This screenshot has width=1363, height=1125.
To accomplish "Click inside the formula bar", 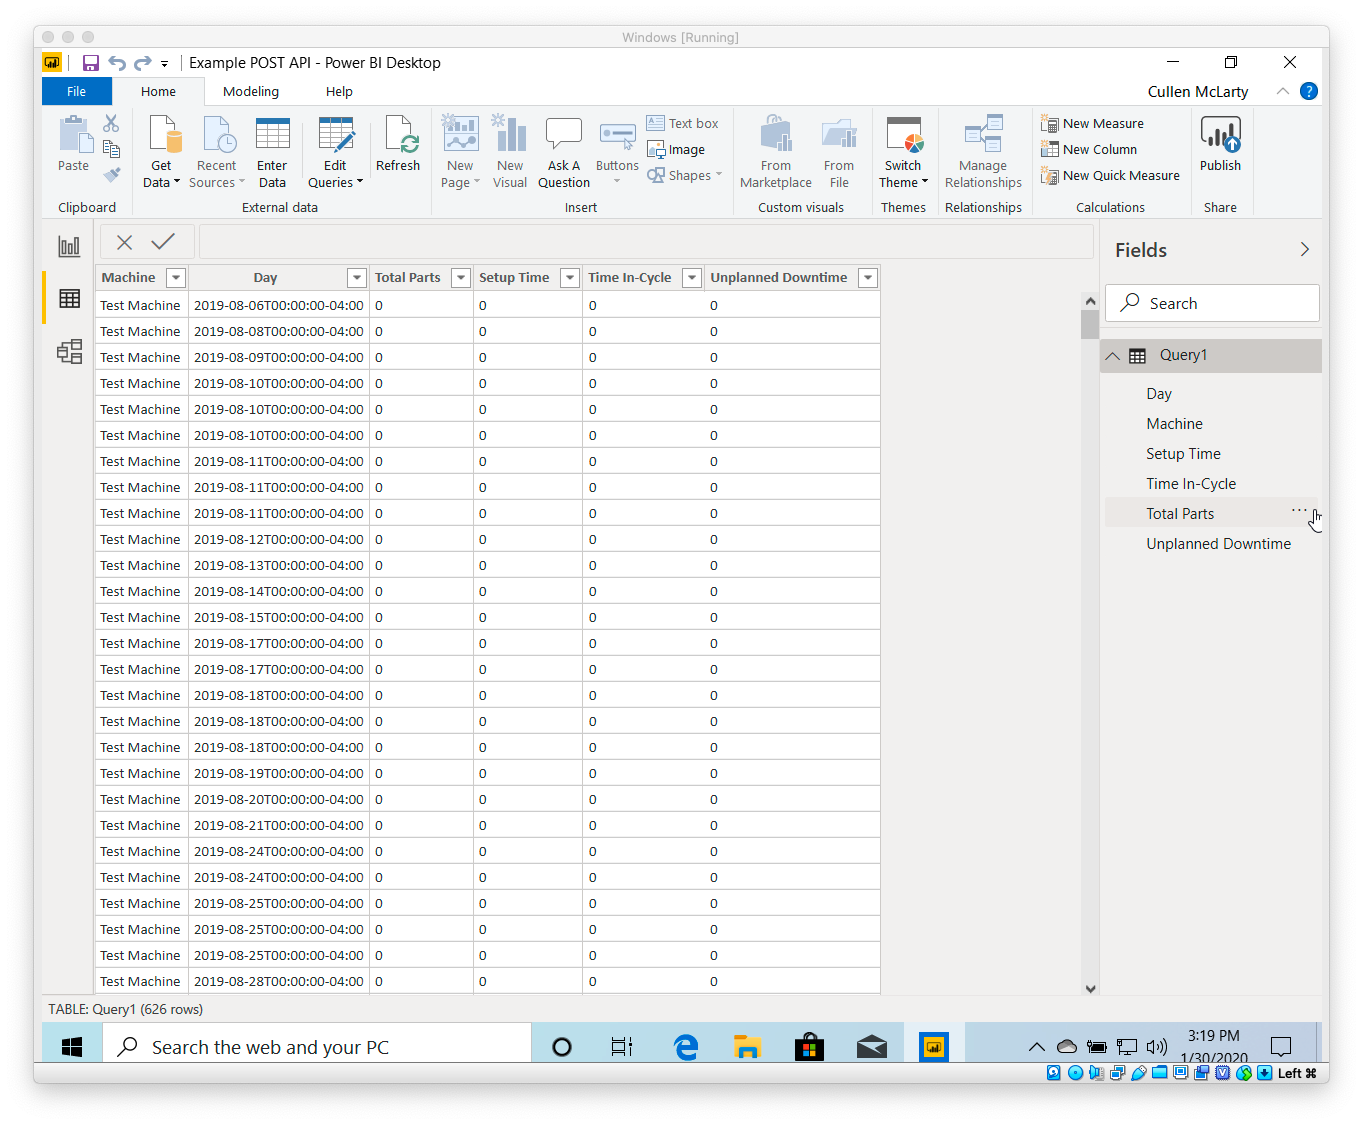I will [x=646, y=241].
